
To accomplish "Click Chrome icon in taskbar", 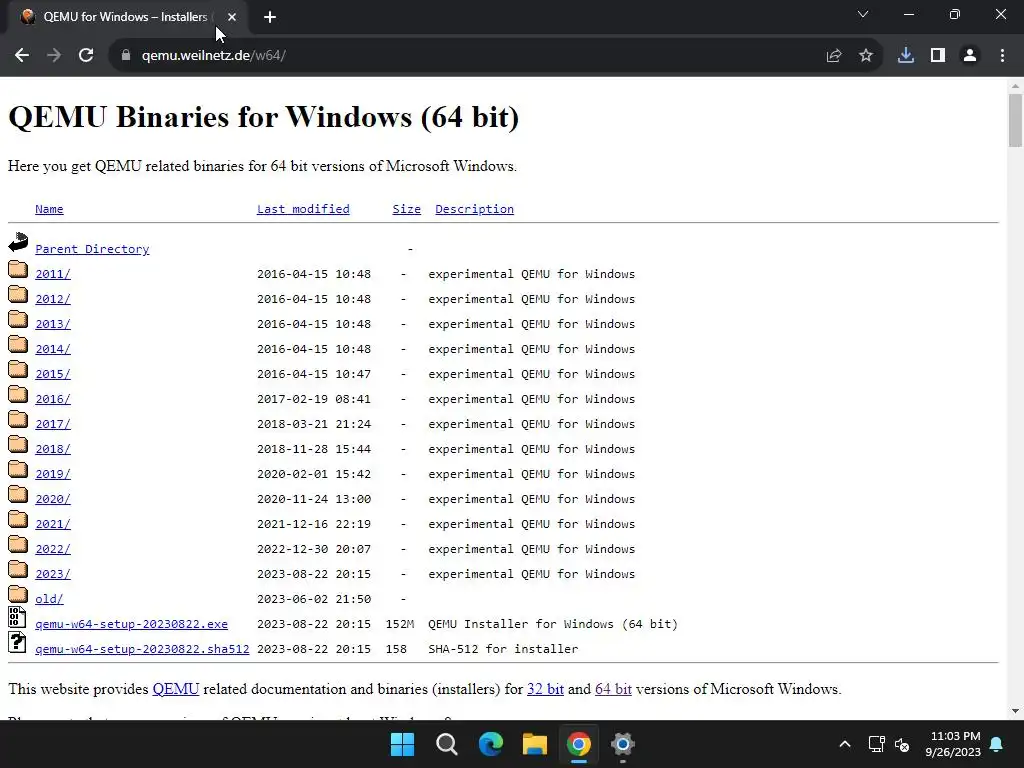I will point(579,744).
